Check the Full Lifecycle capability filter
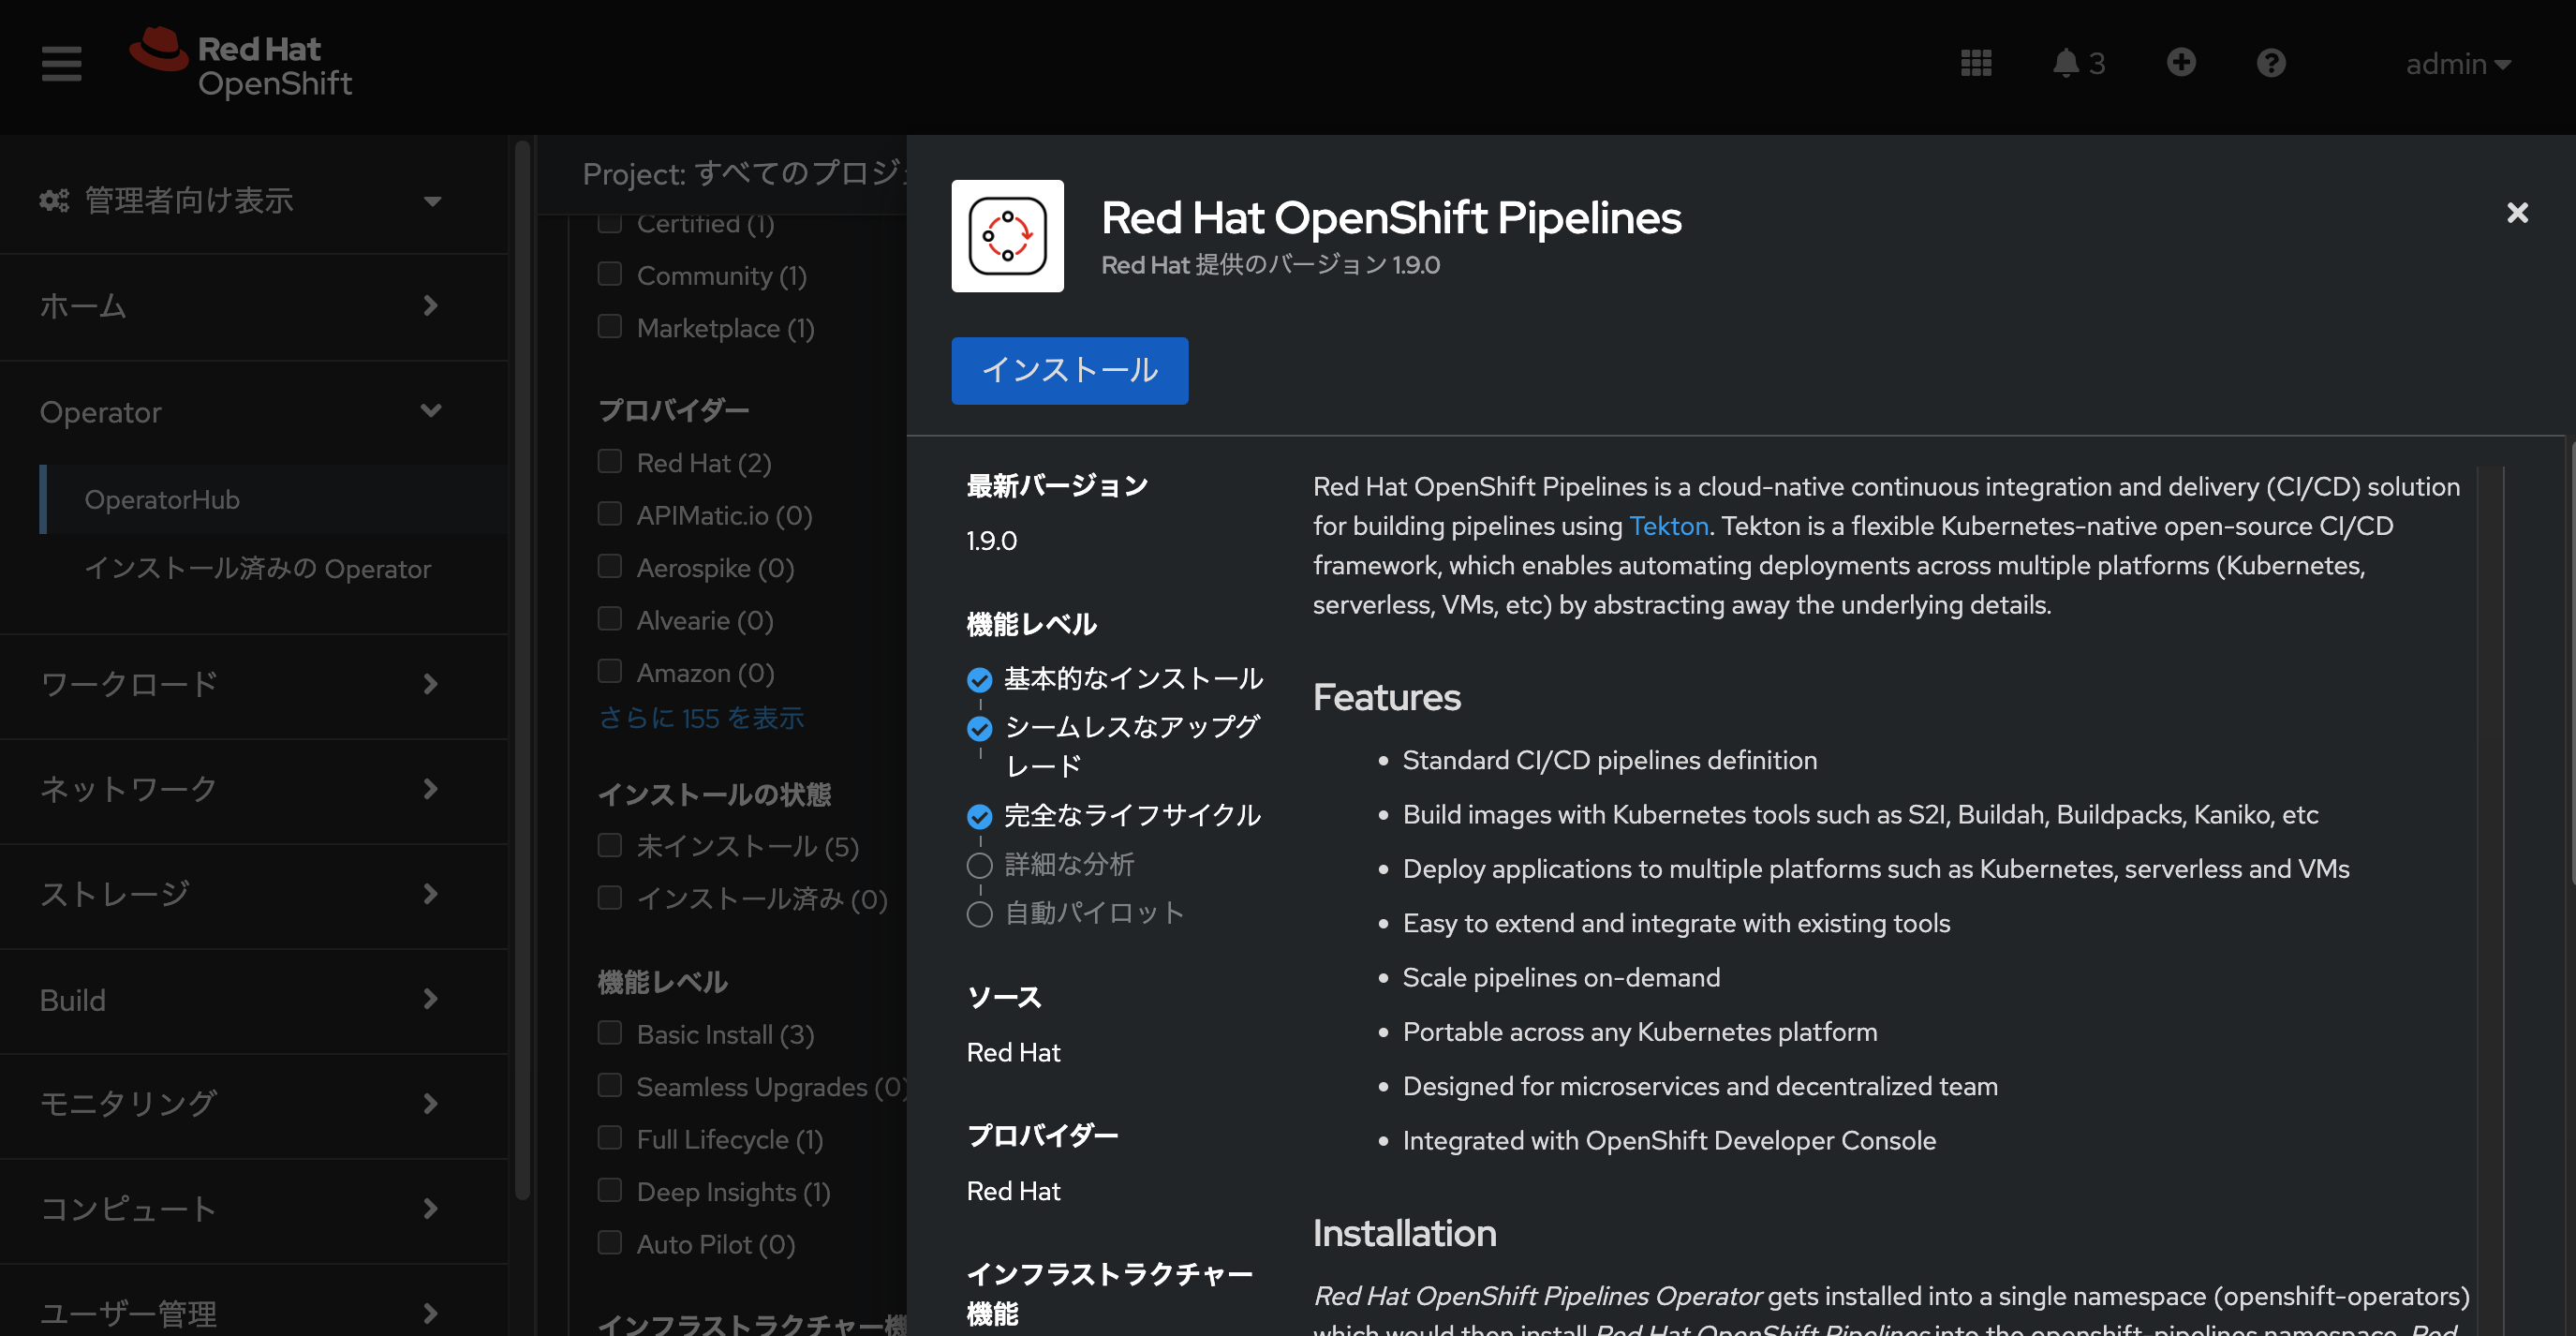This screenshot has height=1336, width=2576. [609, 1138]
